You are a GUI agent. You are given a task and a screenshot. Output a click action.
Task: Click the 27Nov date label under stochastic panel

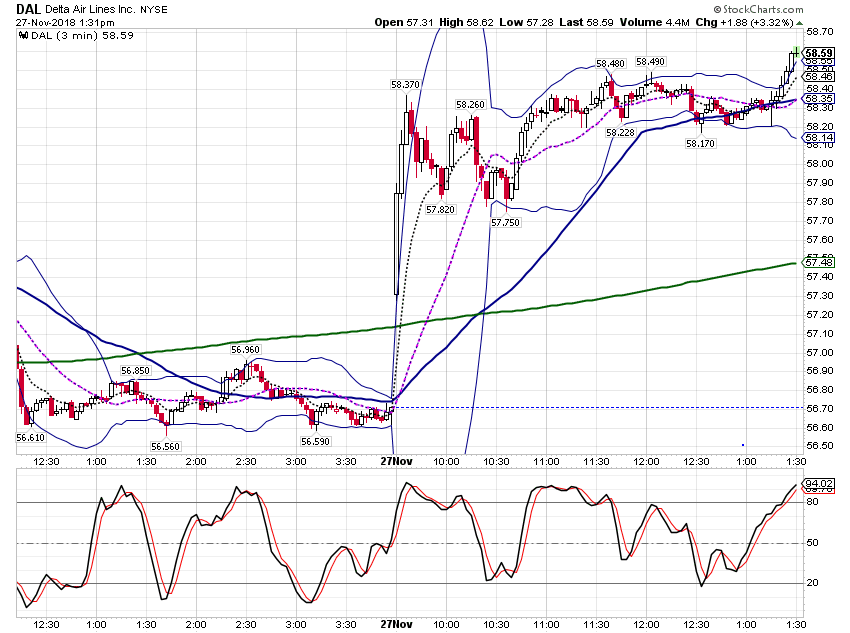point(396,624)
